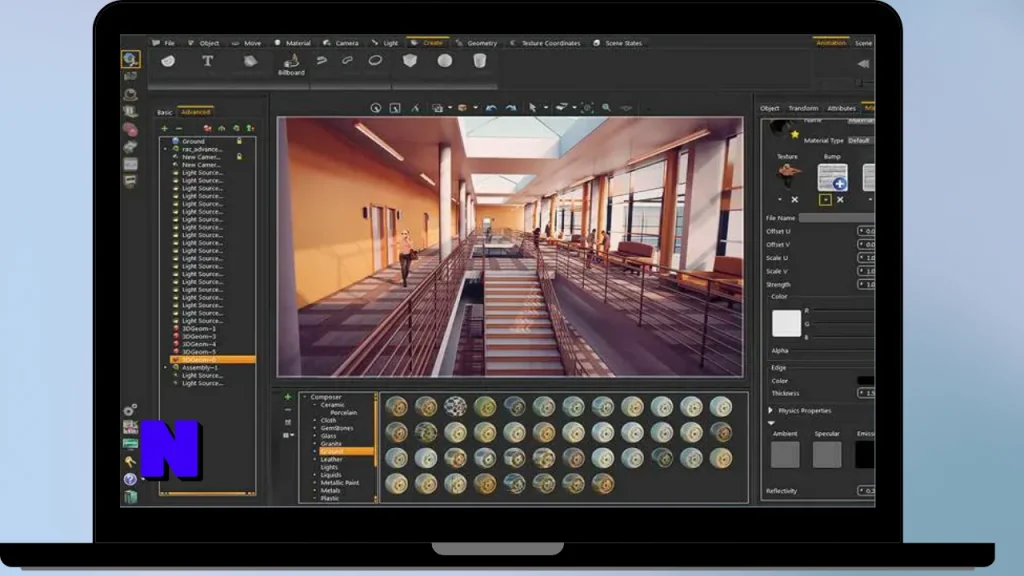Choose the open curve sketch tool
This screenshot has height=576, width=1024.
pos(321,61)
